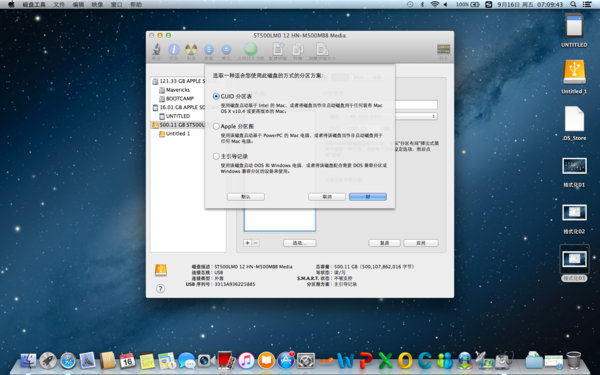
Task: Open the Log toolbar icon
Action: point(443,49)
